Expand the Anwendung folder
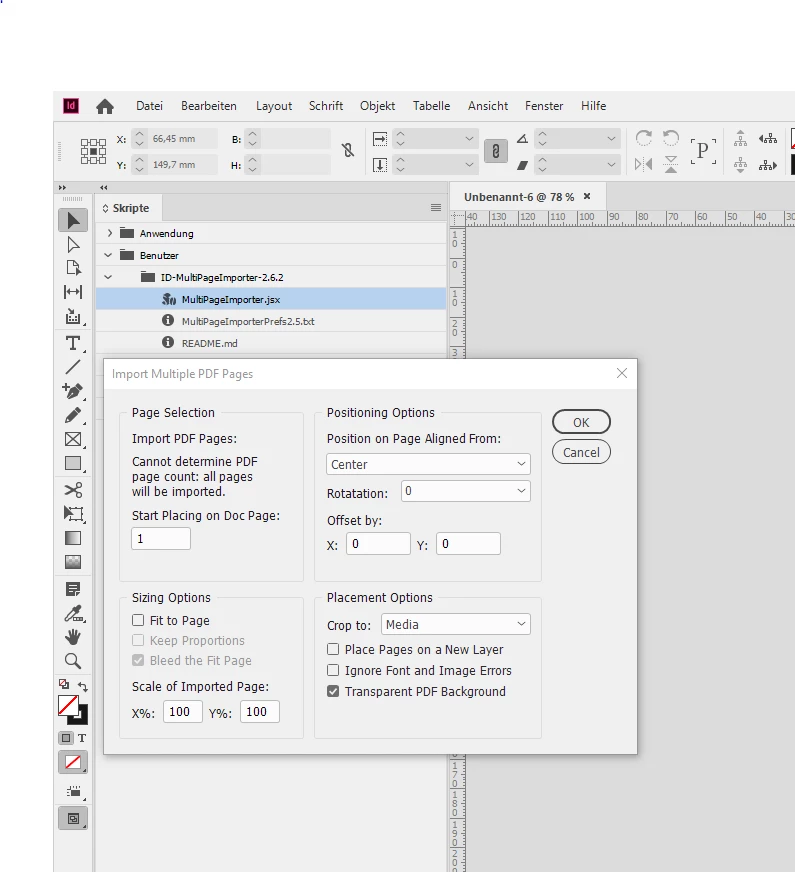Viewport: 795px width, 872px height. pos(110,233)
